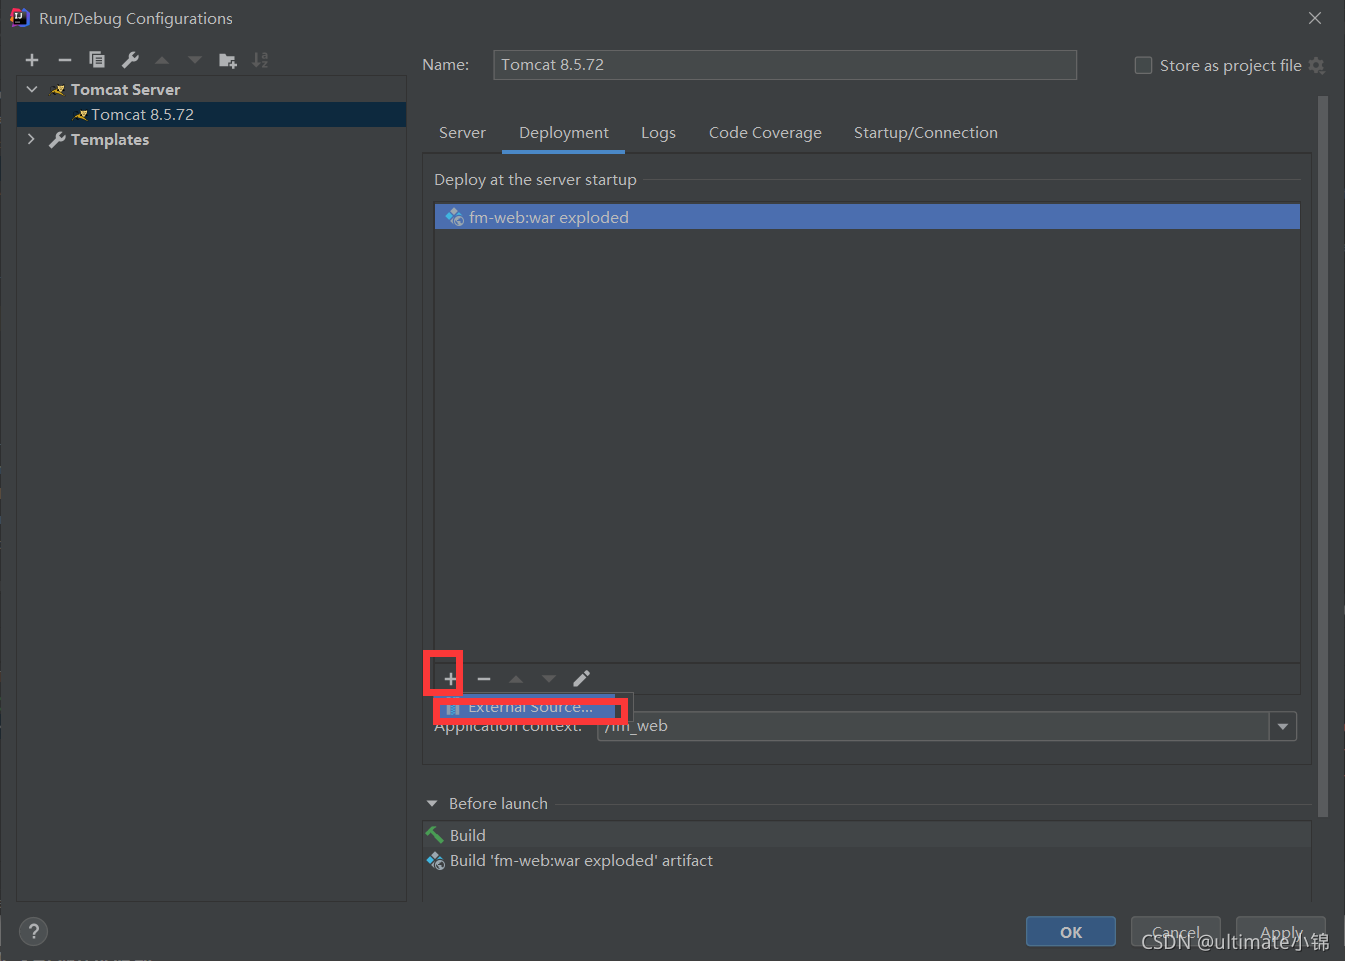Click the Tomcat Server group label

125,89
